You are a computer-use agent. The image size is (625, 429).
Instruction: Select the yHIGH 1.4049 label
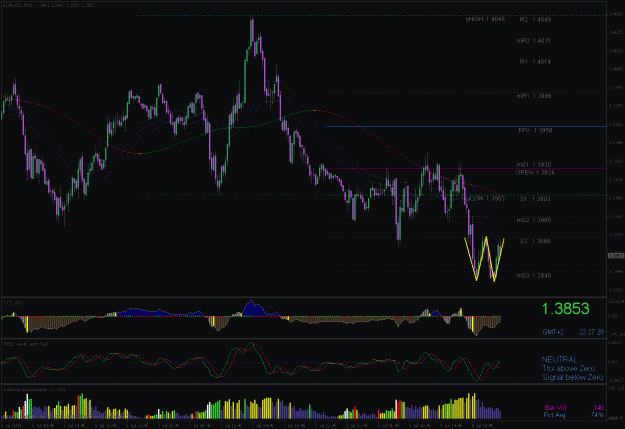point(485,19)
